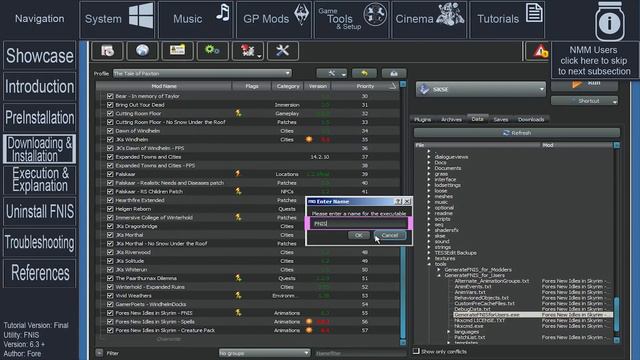Viewport: 640px width, 360px height.
Task: Open the GP Mods top menu
Action: tap(274, 19)
